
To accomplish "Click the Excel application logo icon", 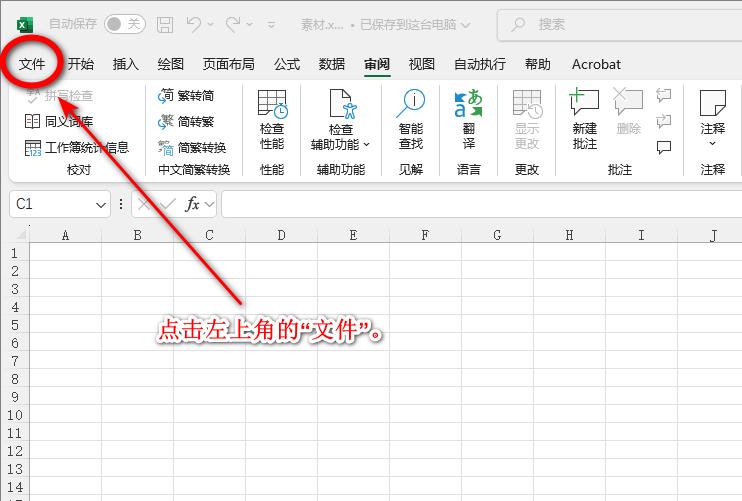I will pyautogui.click(x=25, y=24).
